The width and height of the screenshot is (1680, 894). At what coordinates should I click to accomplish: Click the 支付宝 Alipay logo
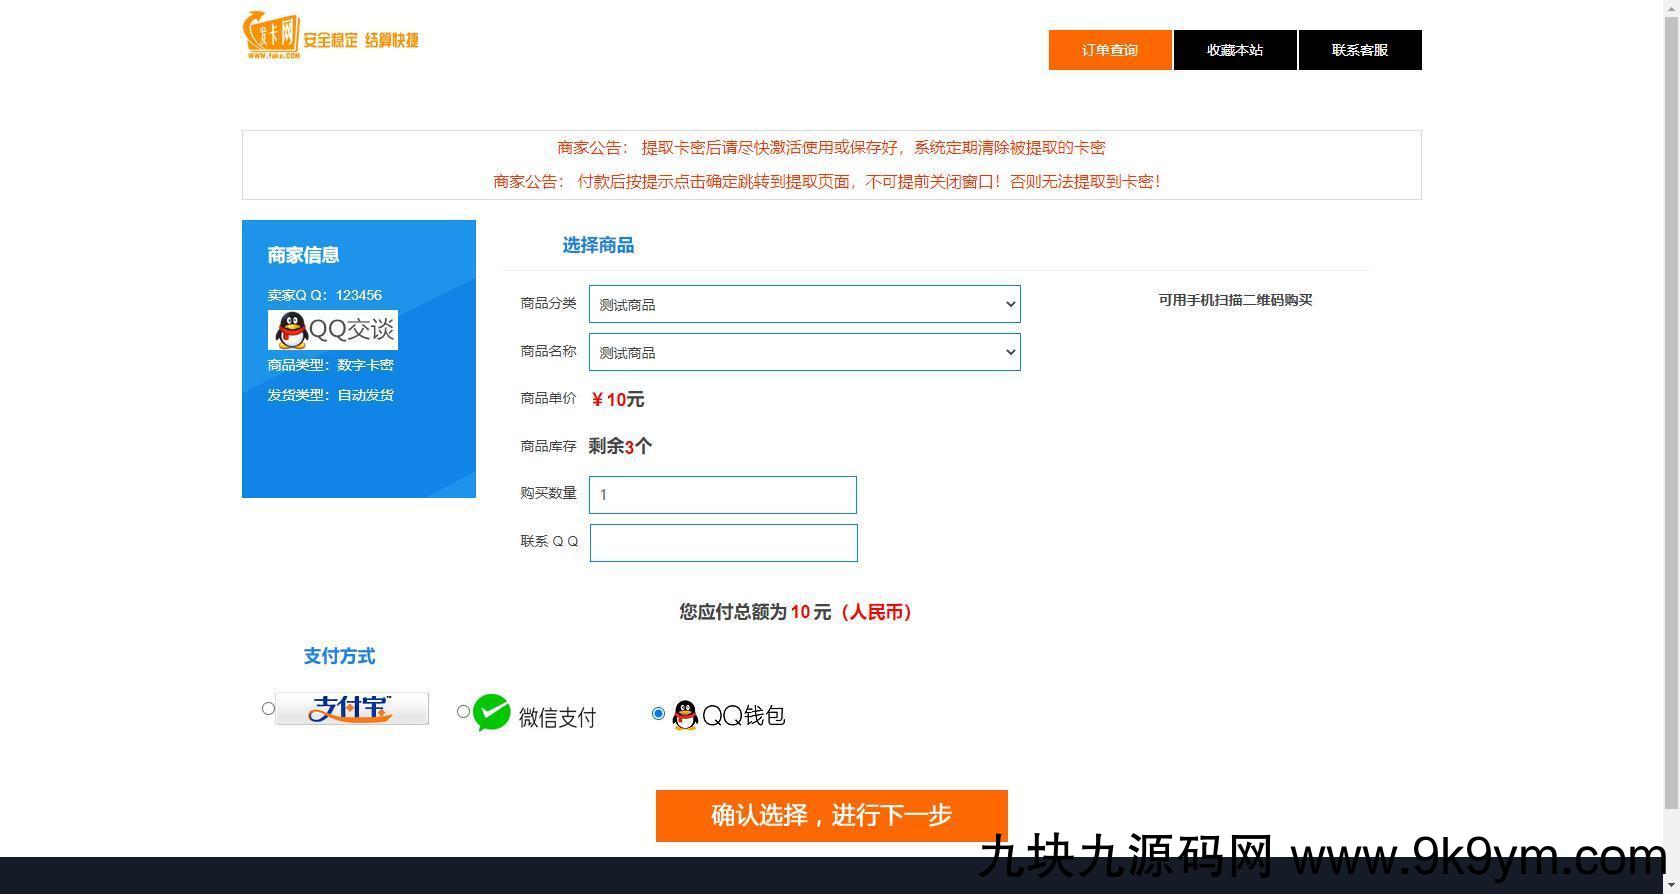pyautogui.click(x=352, y=708)
